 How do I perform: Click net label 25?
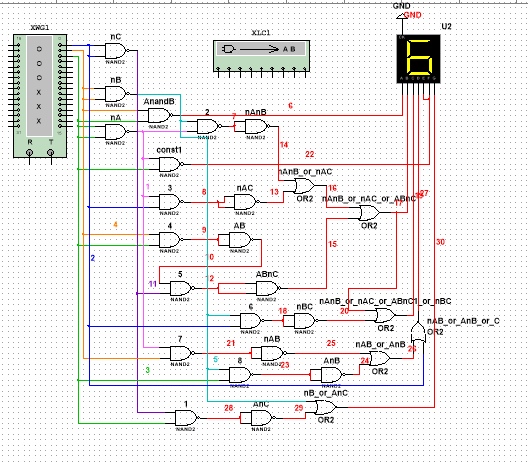(x=331, y=343)
